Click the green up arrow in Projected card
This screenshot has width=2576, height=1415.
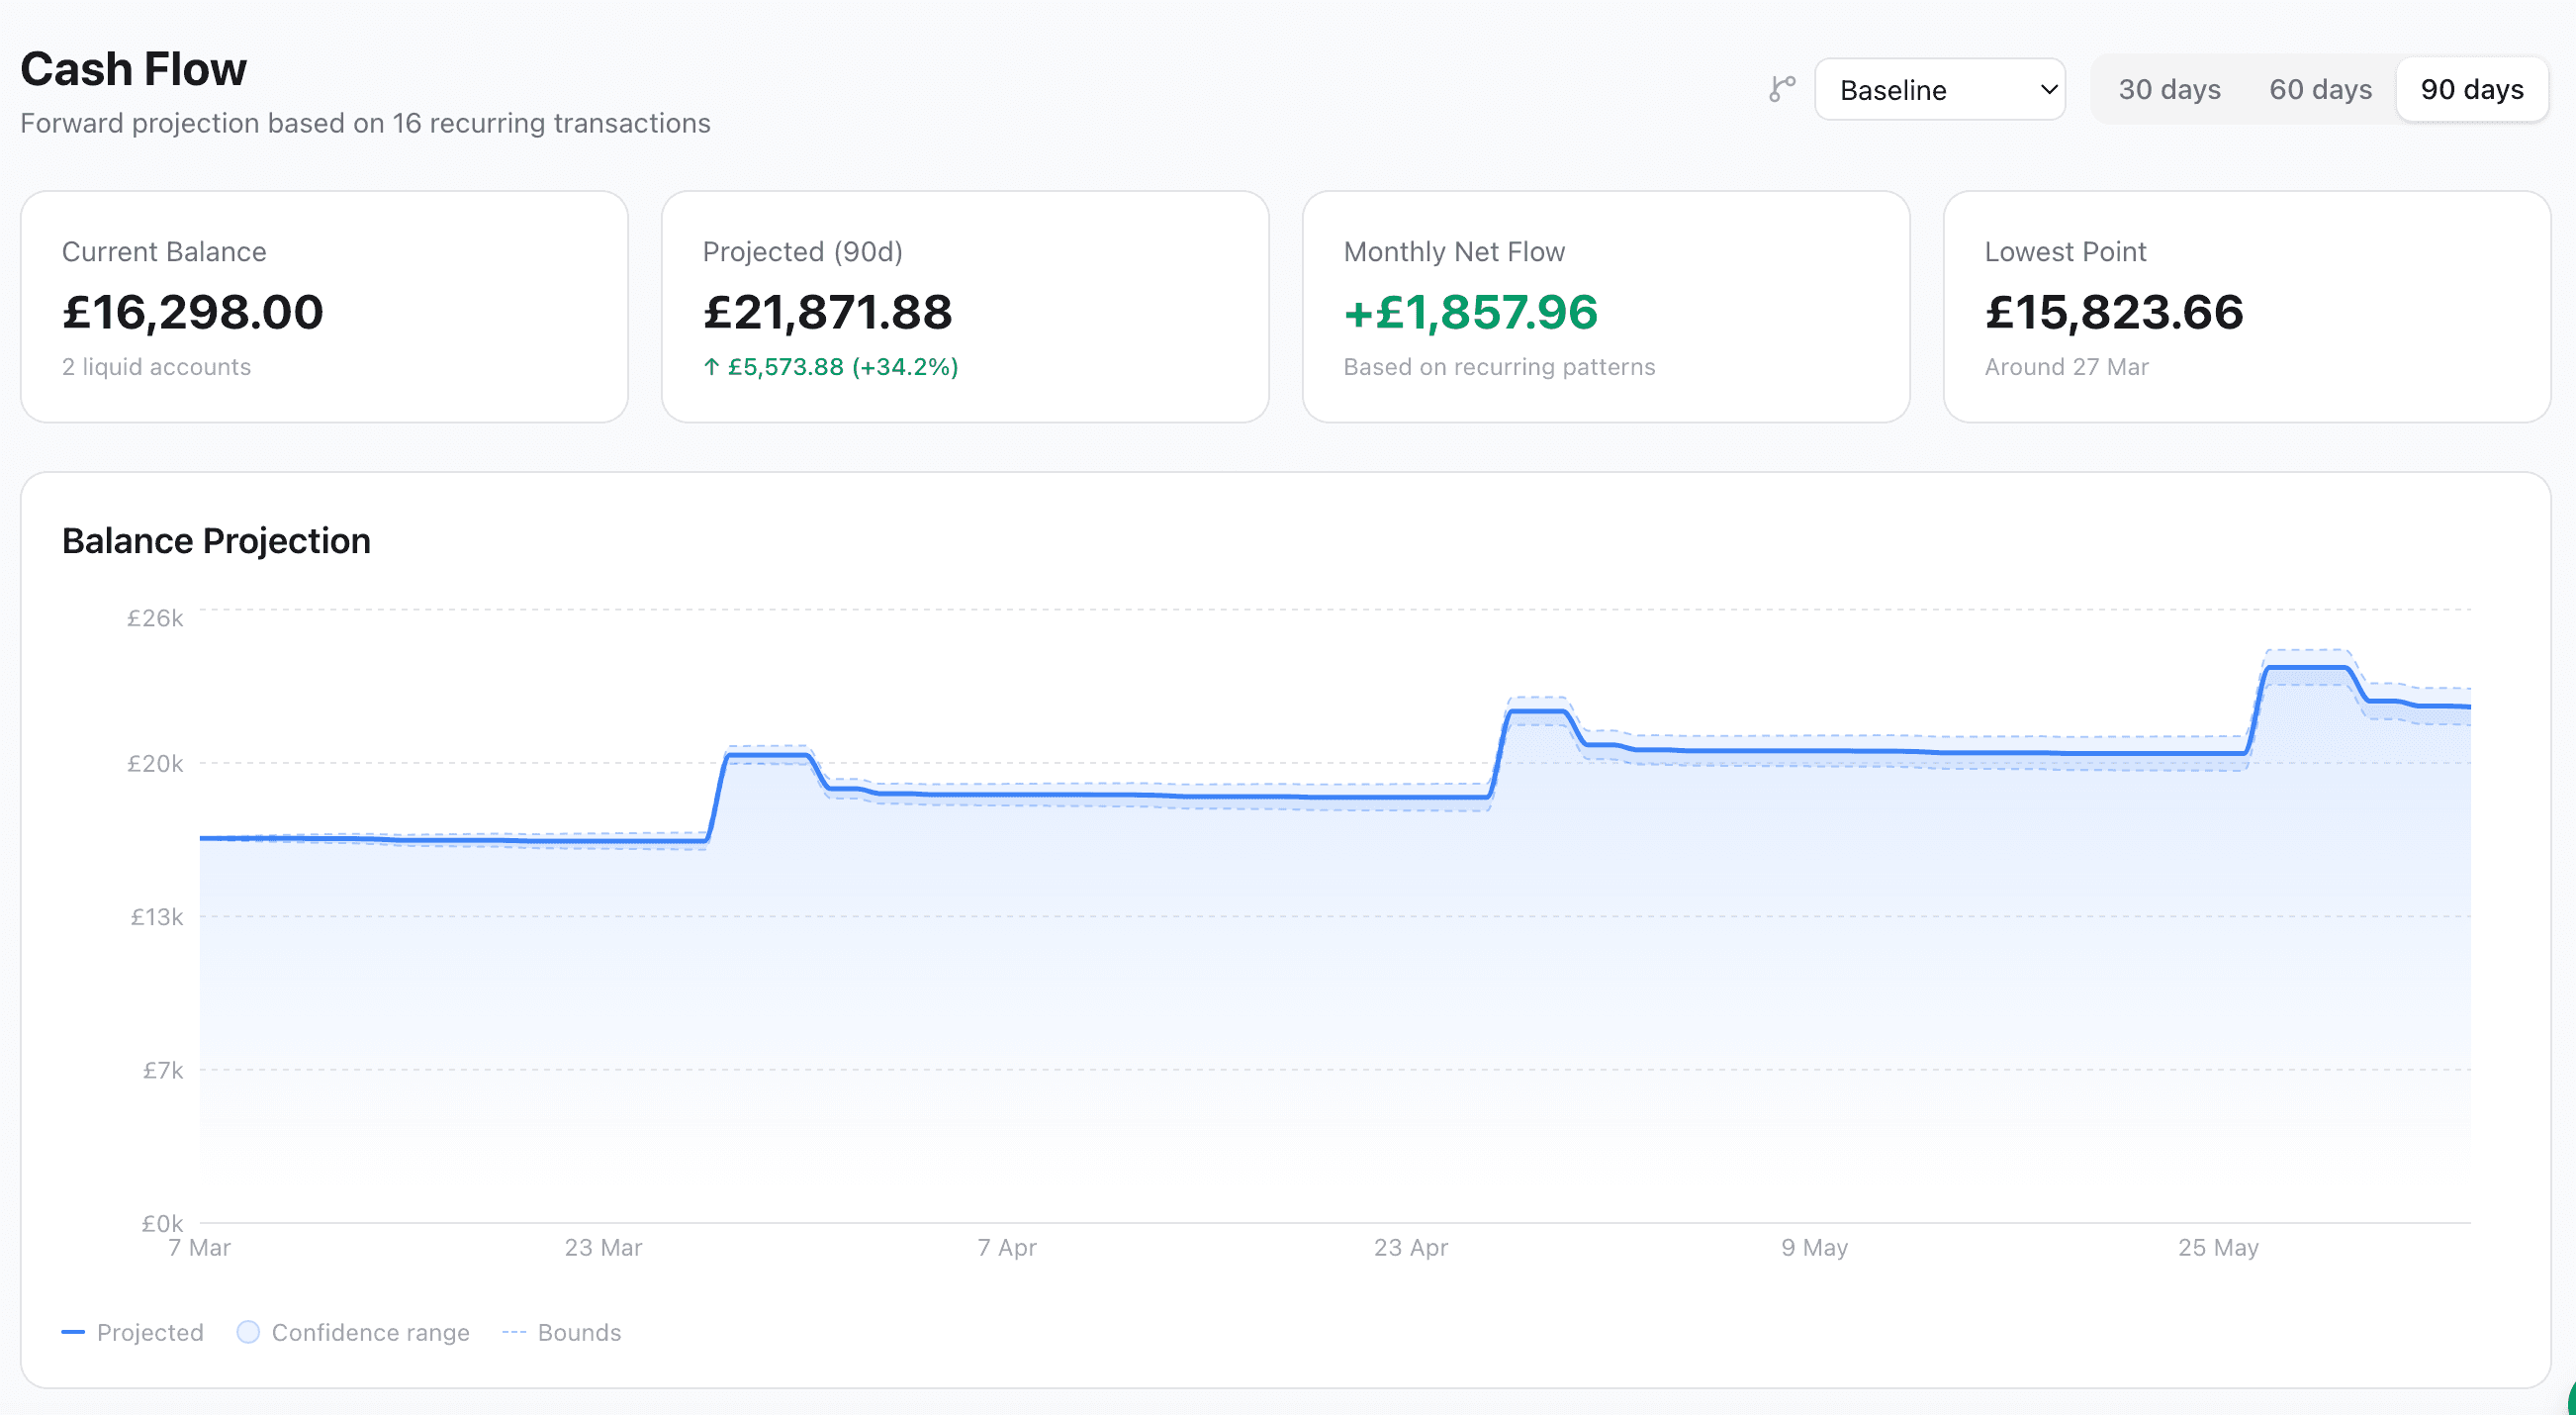coord(711,367)
